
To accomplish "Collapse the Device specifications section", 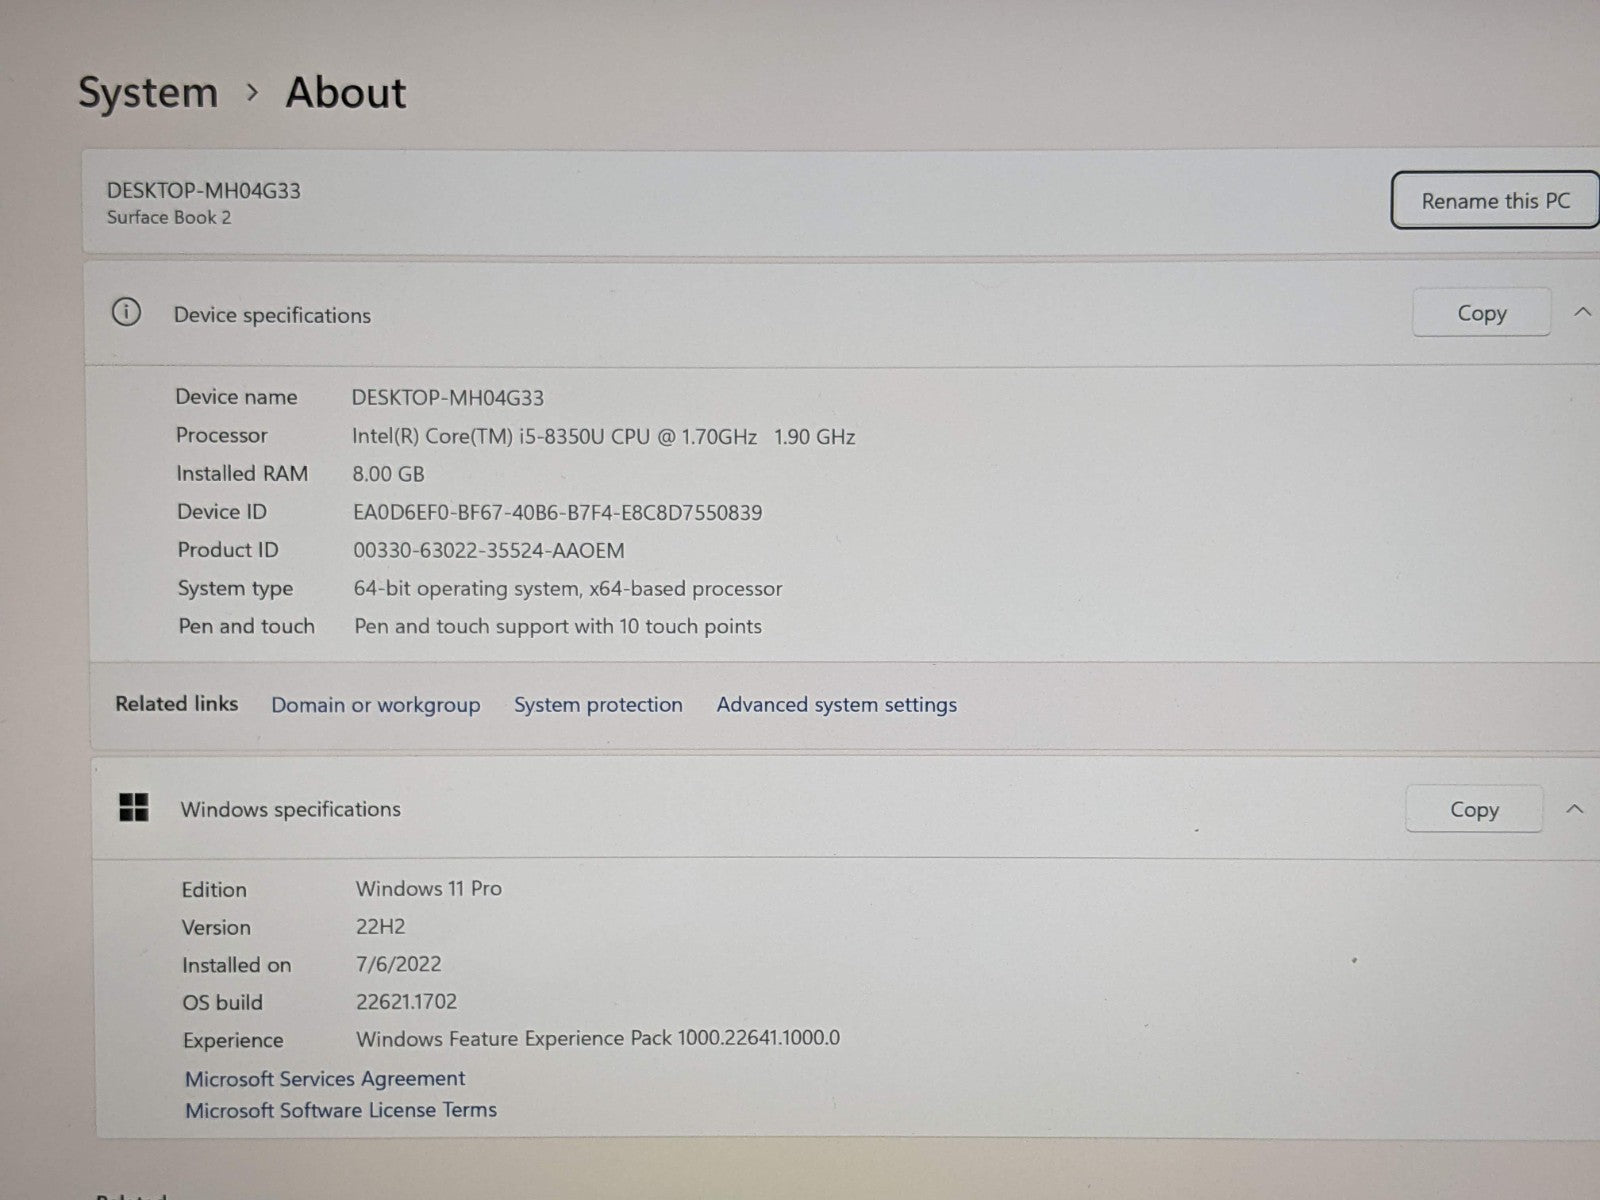I will (1582, 312).
